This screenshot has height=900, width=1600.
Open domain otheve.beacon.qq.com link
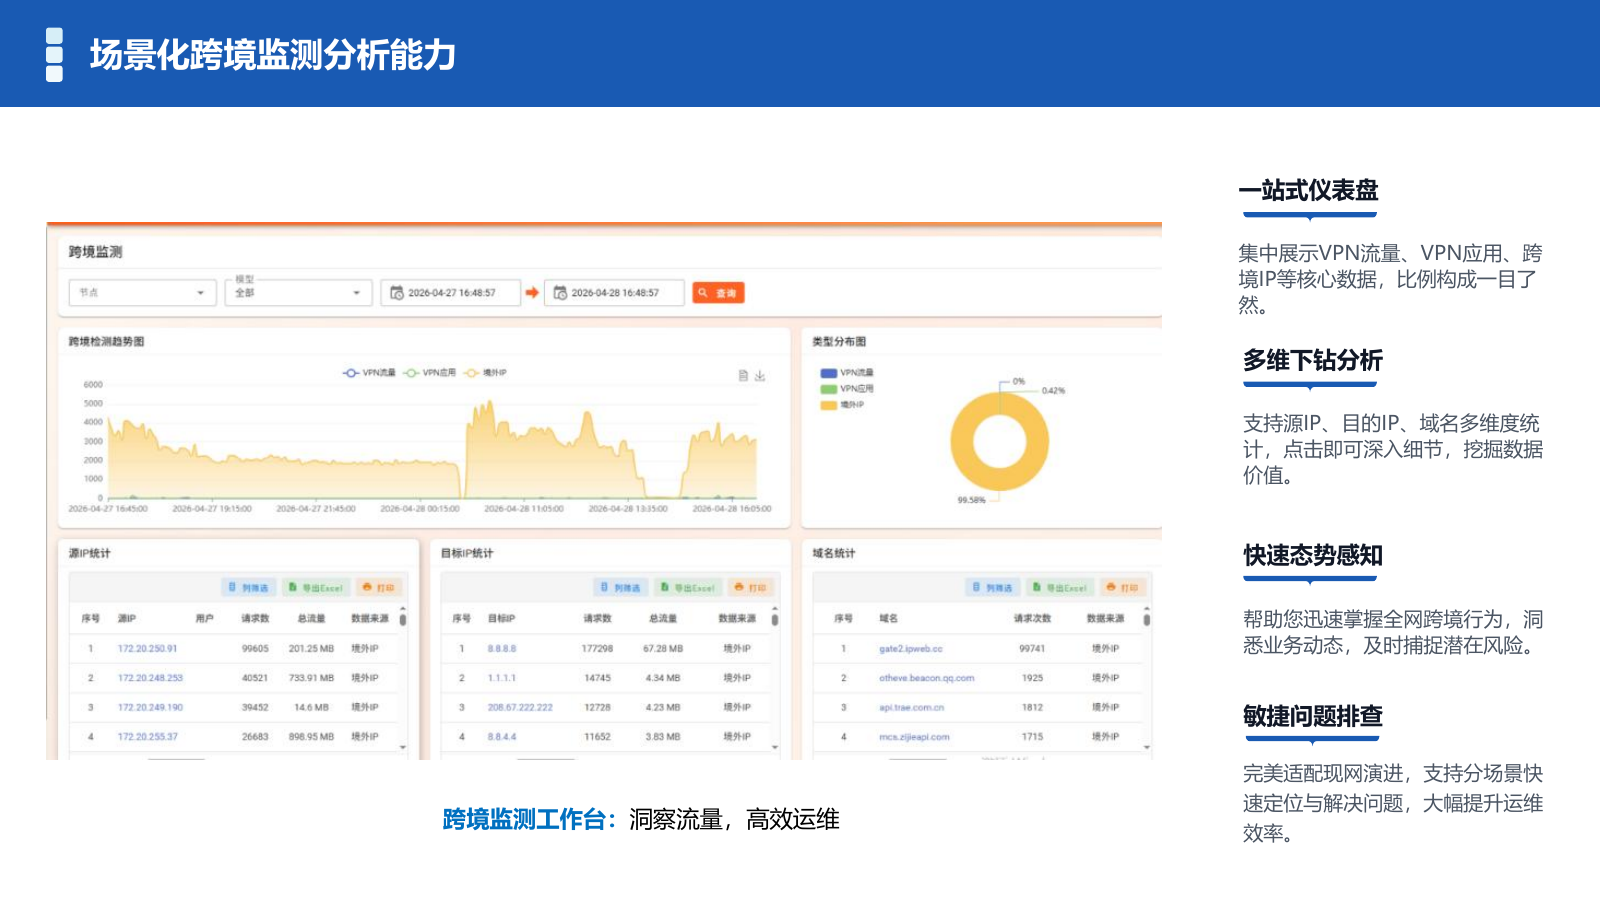coord(927,678)
